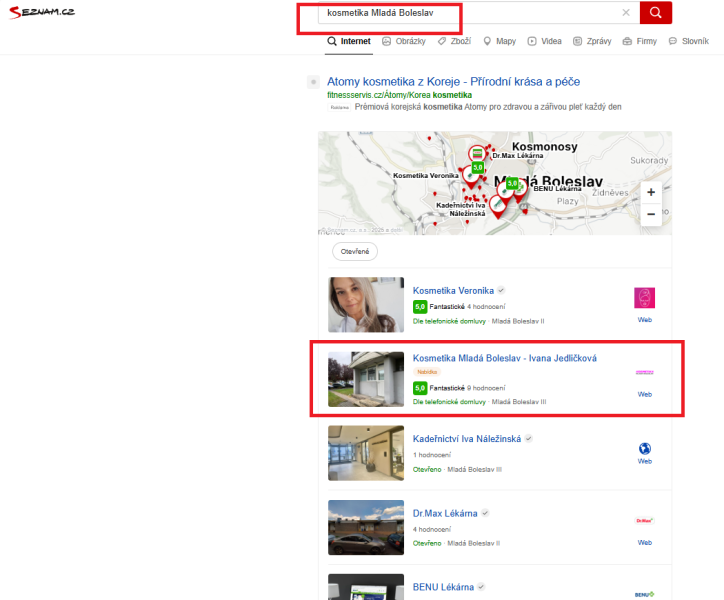The width and height of the screenshot is (724, 600).
Task: Click the Kosmetika Veronika photo thumbnail
Action: [x=366, y=304]
